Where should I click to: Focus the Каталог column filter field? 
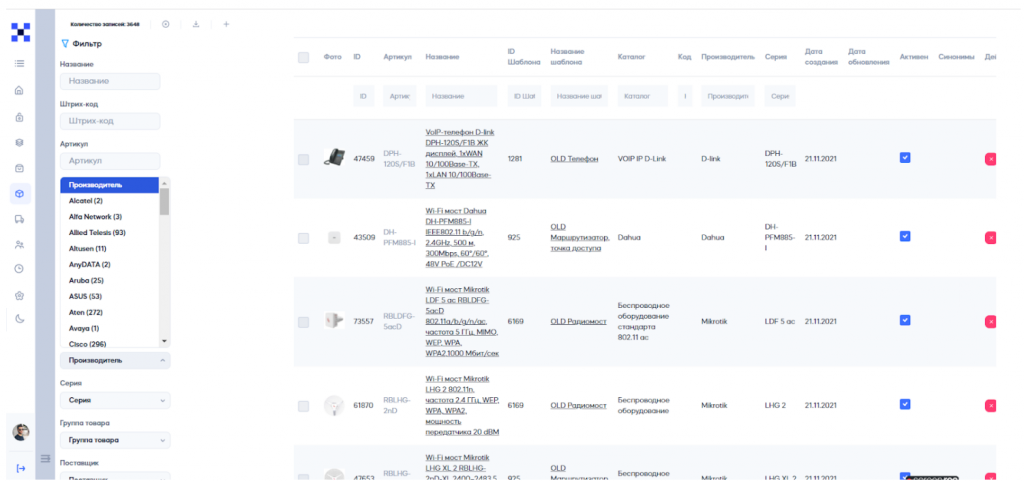tap(643, 96)
